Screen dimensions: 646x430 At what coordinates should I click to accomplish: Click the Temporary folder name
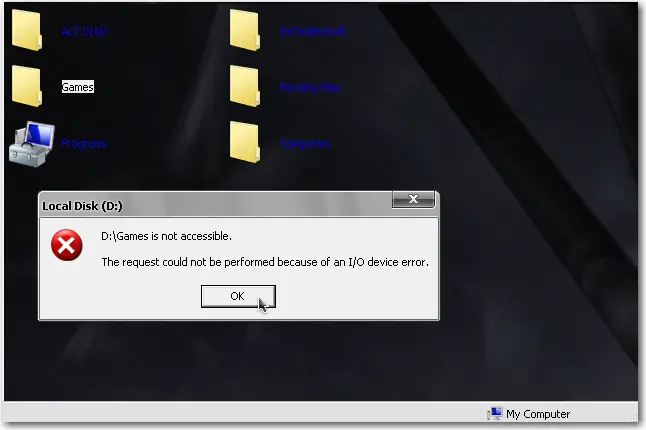point(305,143)
